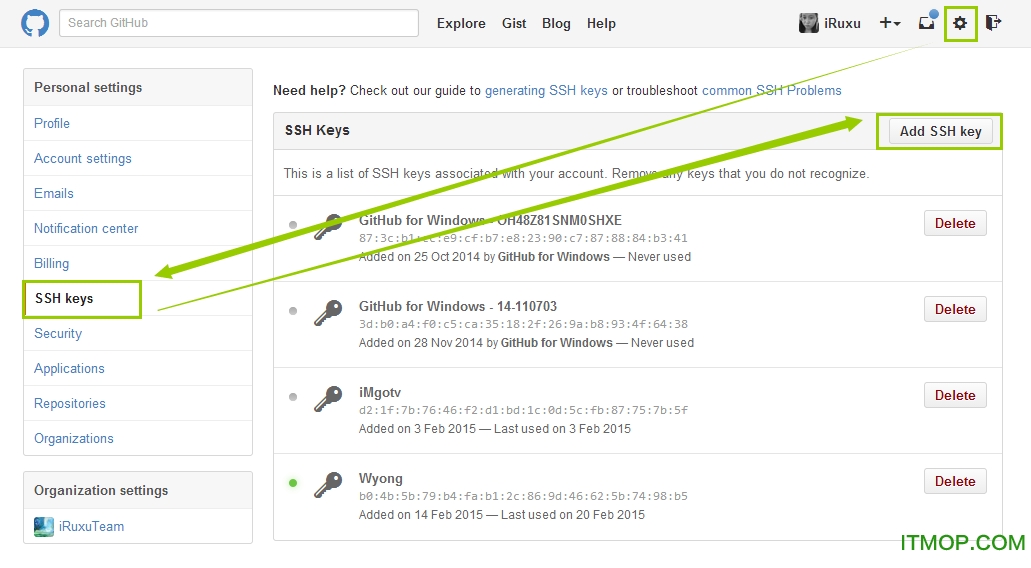The width and height of the screenshot is (1031, 568).
Task: Open the generating SSH keys guide link
Action: click(546, 90)
